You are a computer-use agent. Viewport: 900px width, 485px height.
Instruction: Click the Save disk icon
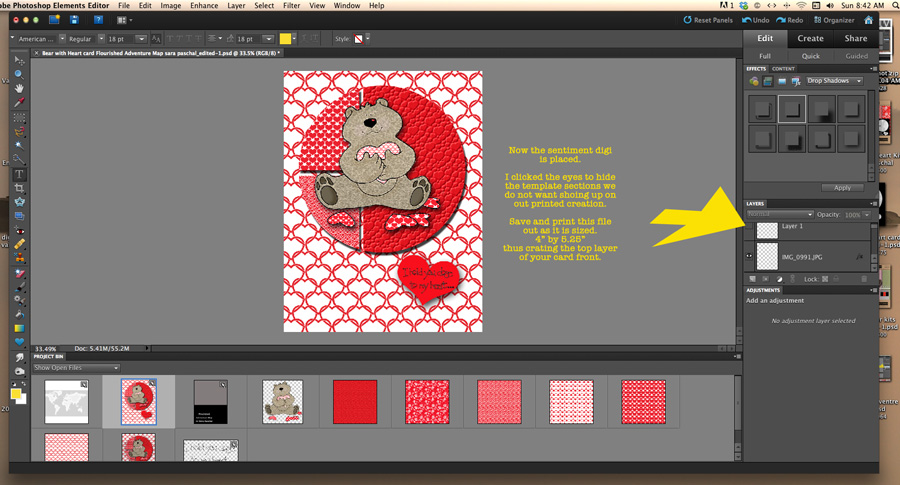click(x=74, y=20)
